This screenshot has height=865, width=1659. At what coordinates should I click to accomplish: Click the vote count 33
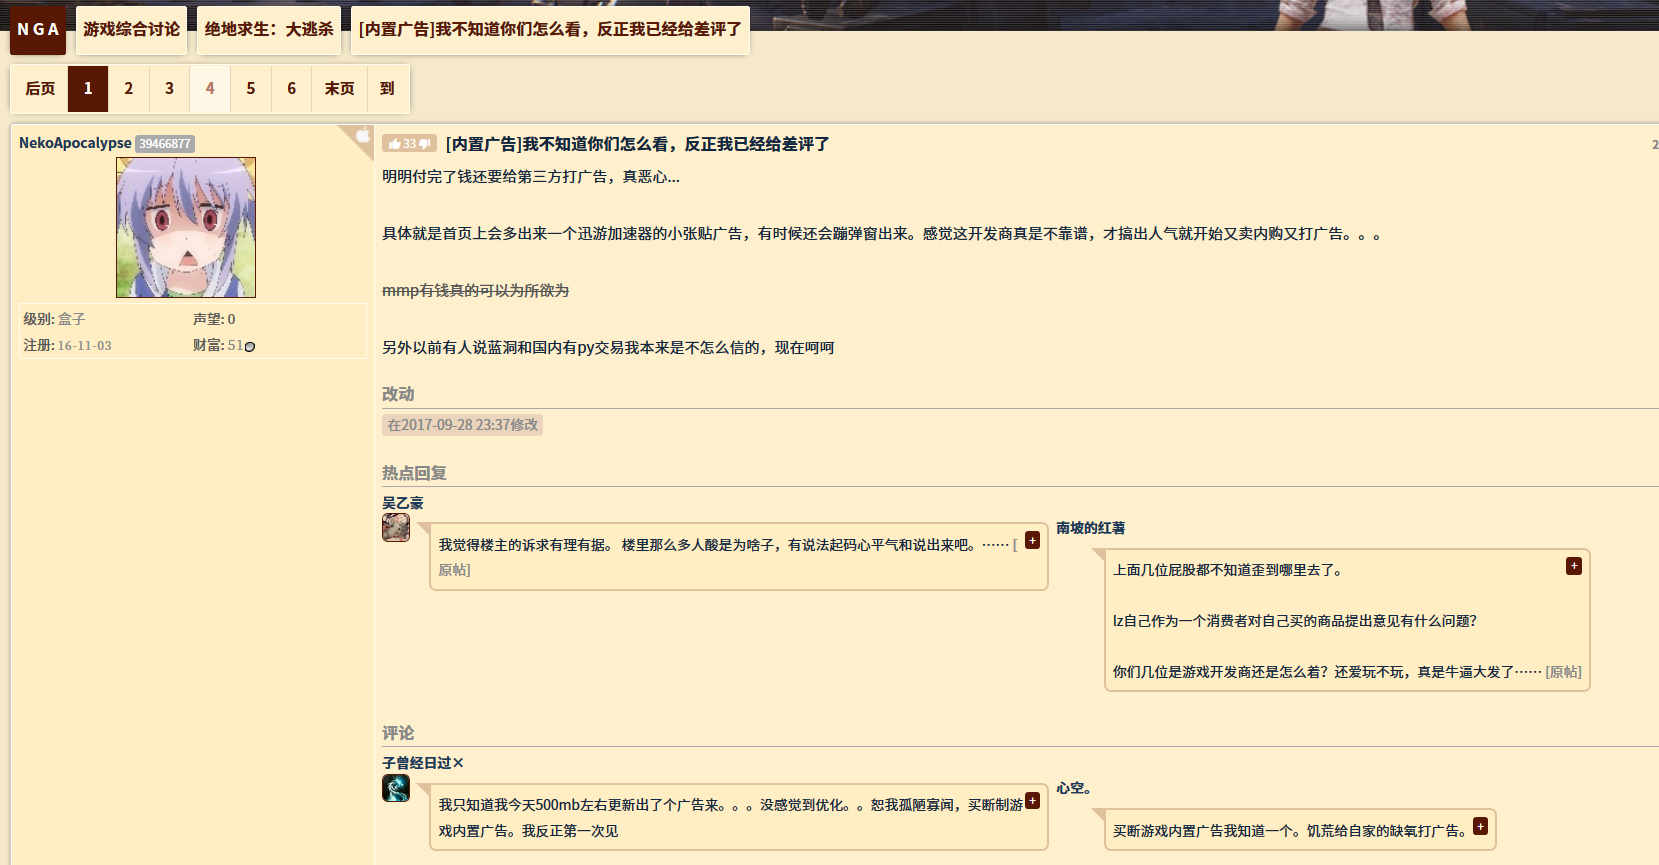[410, 144]
